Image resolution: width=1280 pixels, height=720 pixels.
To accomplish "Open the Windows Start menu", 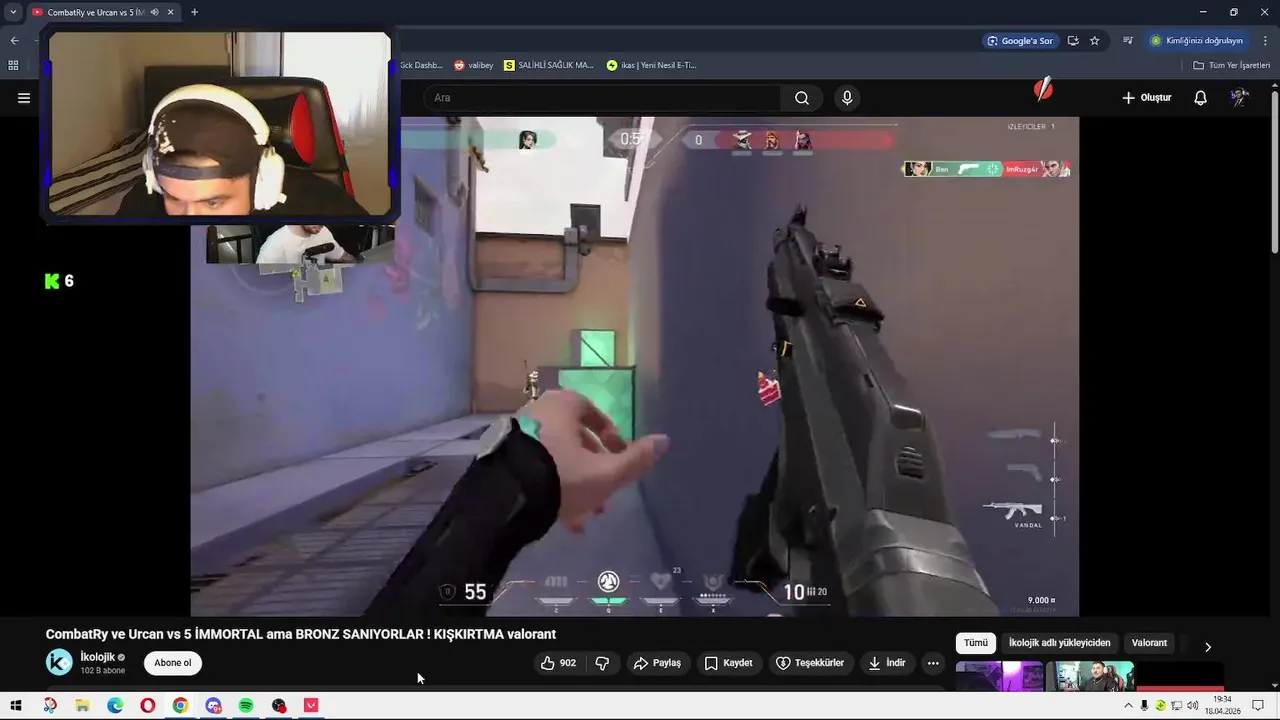I will (x=16, y=706).
